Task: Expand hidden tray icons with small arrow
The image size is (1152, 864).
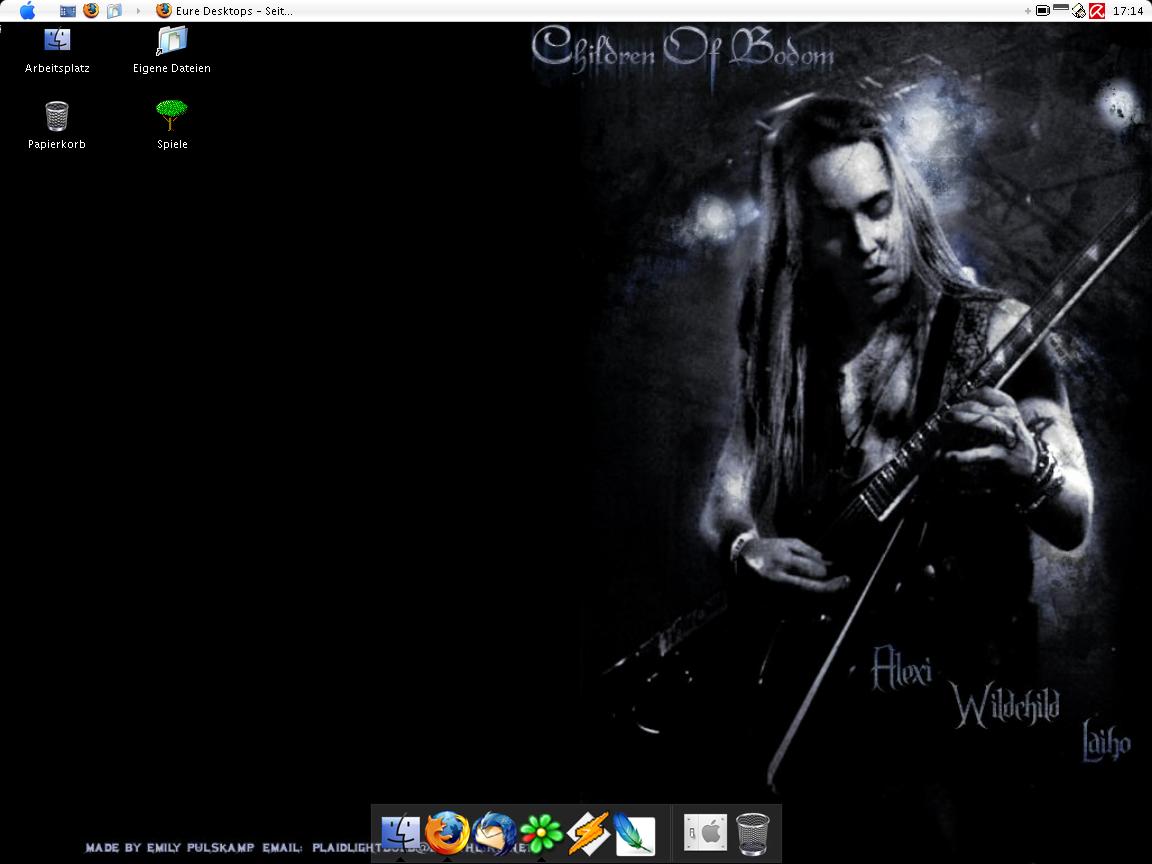Action: pyautogui.click(x=1028, y=11)
